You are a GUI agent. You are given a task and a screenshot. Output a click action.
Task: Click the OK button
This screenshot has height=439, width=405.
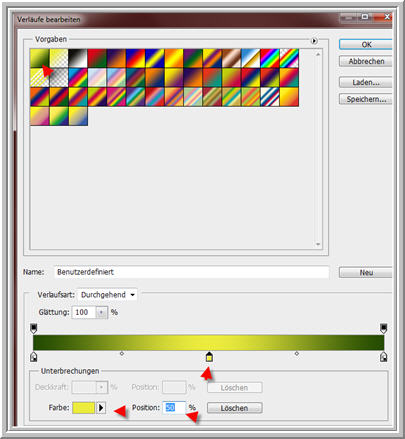[366, 45]
